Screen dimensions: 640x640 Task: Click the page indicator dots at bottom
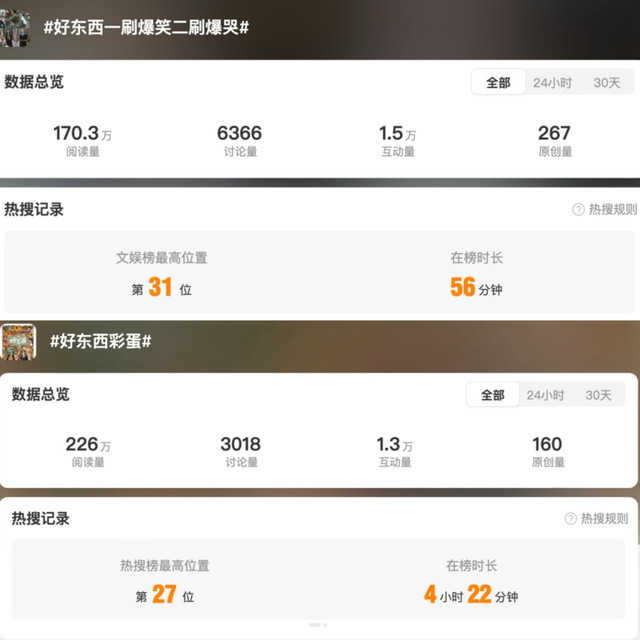[318, 625]
